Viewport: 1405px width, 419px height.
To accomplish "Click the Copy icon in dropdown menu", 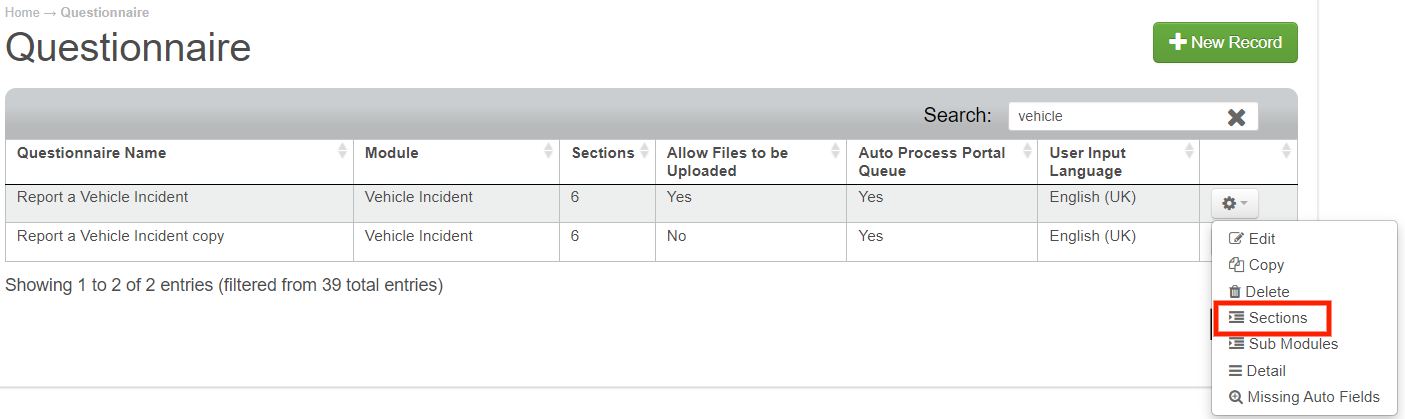I will tap(1236, 265).
